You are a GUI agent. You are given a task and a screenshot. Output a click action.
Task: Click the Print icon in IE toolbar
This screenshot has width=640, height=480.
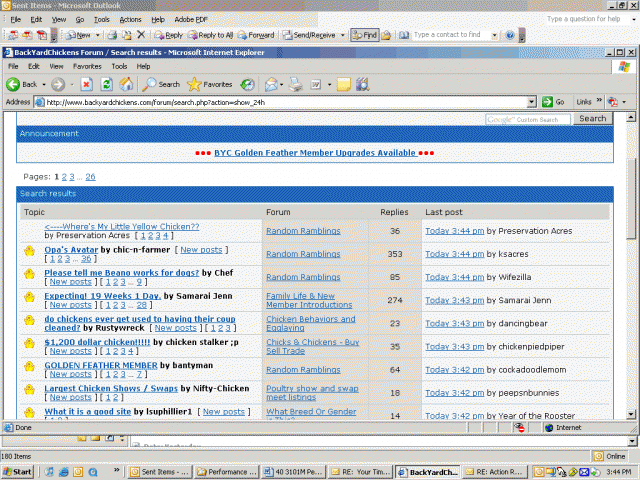click(x=296, y=84)
